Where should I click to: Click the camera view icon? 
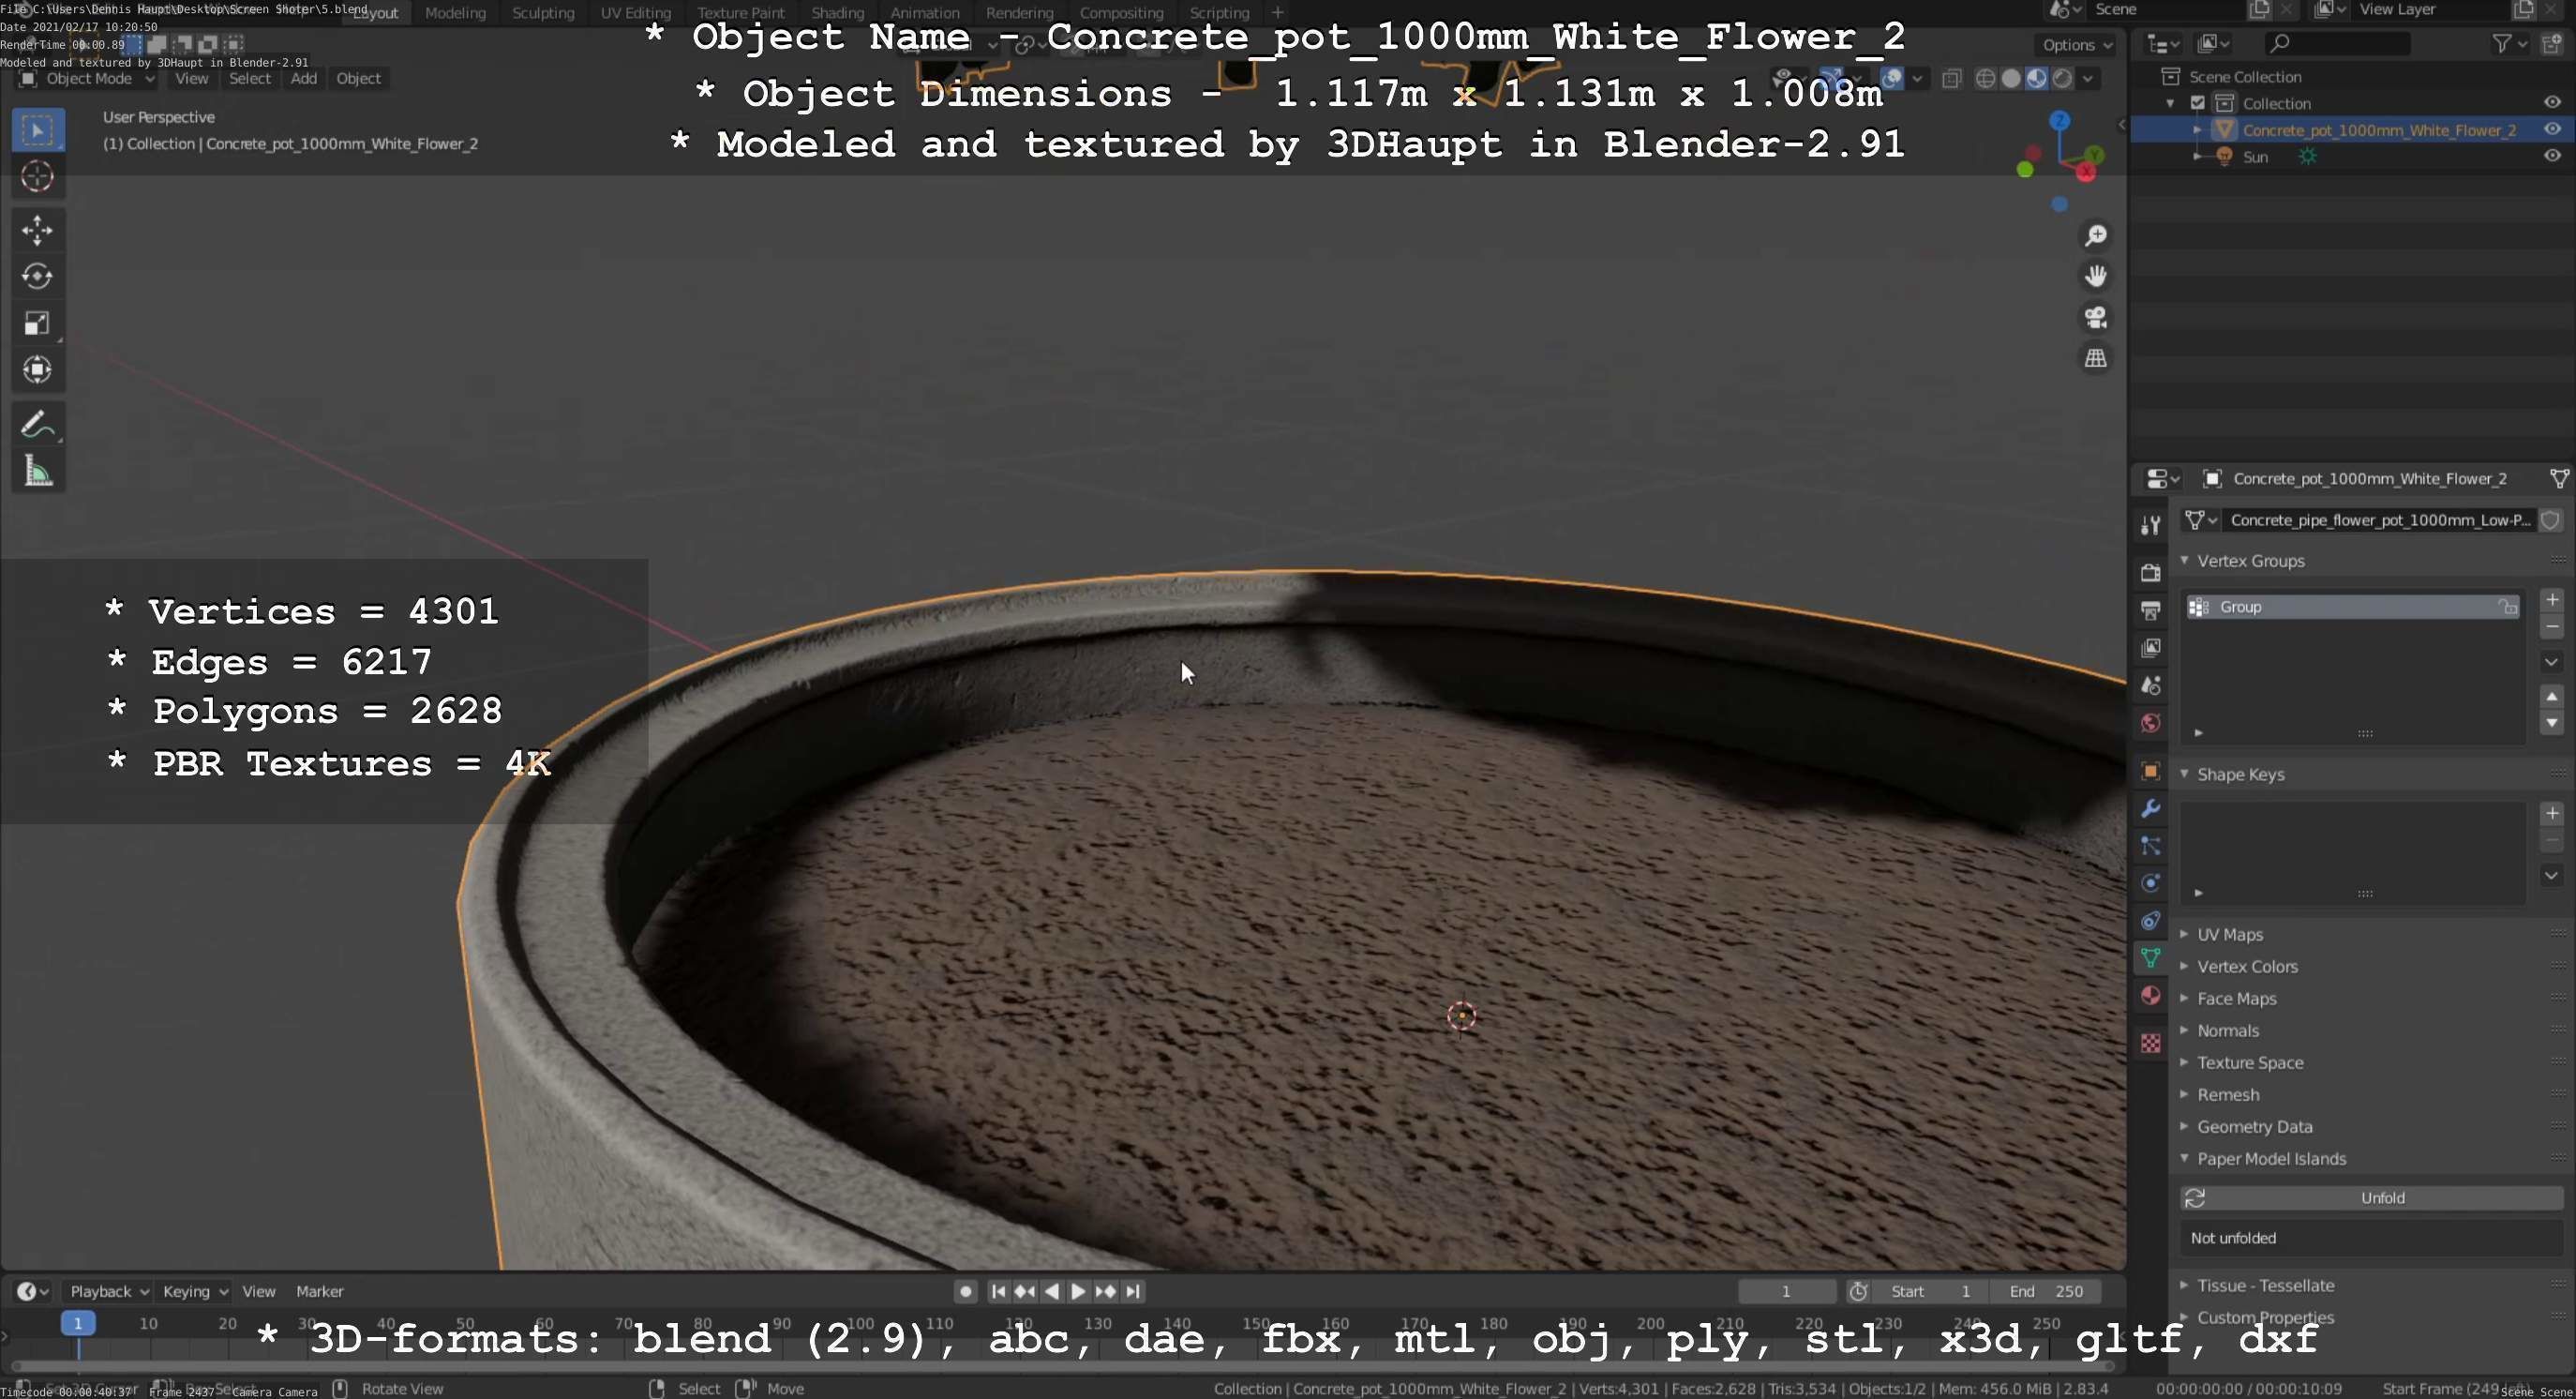click(2095, 317)
